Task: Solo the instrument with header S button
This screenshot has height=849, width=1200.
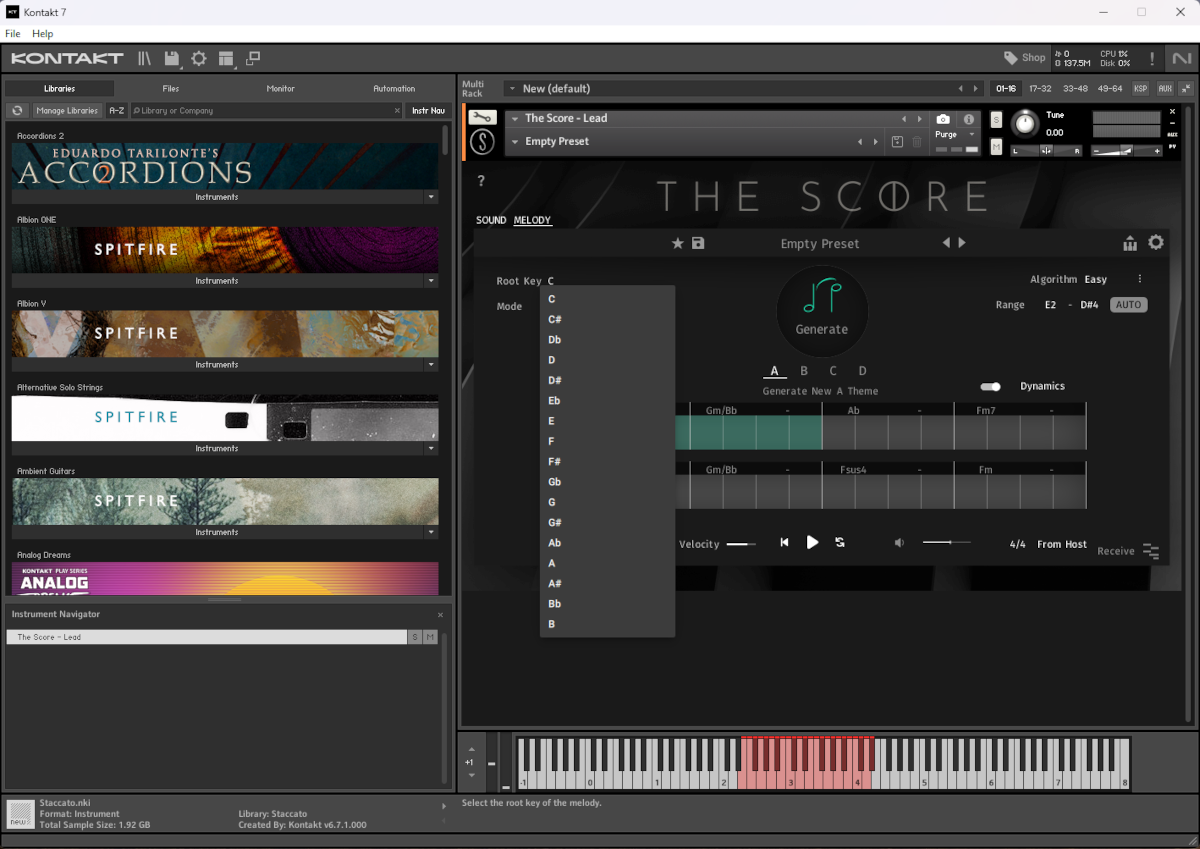Action: tap(996, 120)
